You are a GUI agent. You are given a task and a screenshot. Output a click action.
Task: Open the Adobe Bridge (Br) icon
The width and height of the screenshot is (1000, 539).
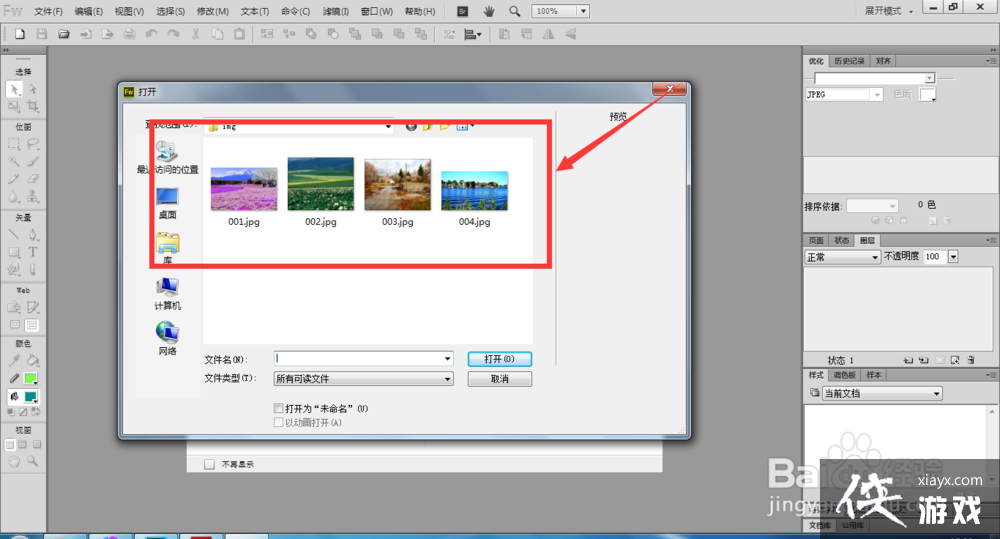[462, 11]
